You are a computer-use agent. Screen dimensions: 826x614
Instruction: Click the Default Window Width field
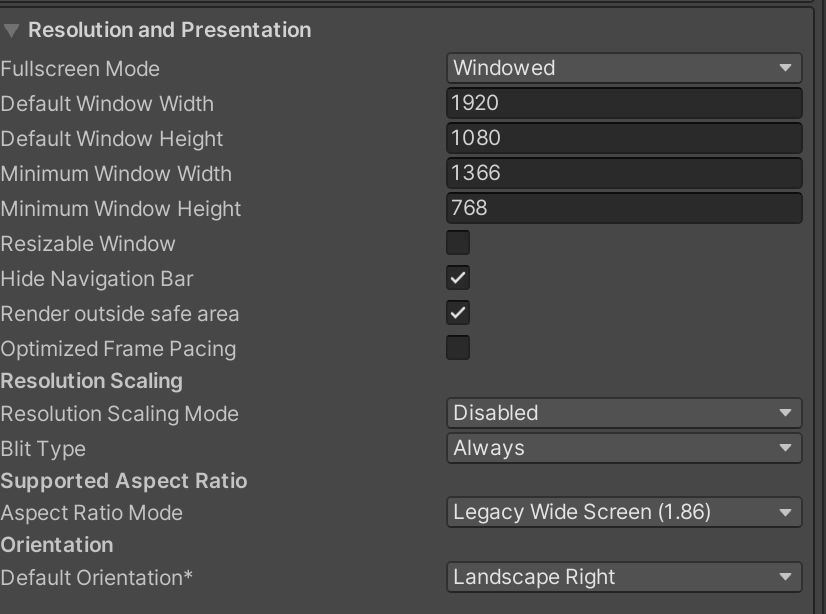click(x=623, y=103)
